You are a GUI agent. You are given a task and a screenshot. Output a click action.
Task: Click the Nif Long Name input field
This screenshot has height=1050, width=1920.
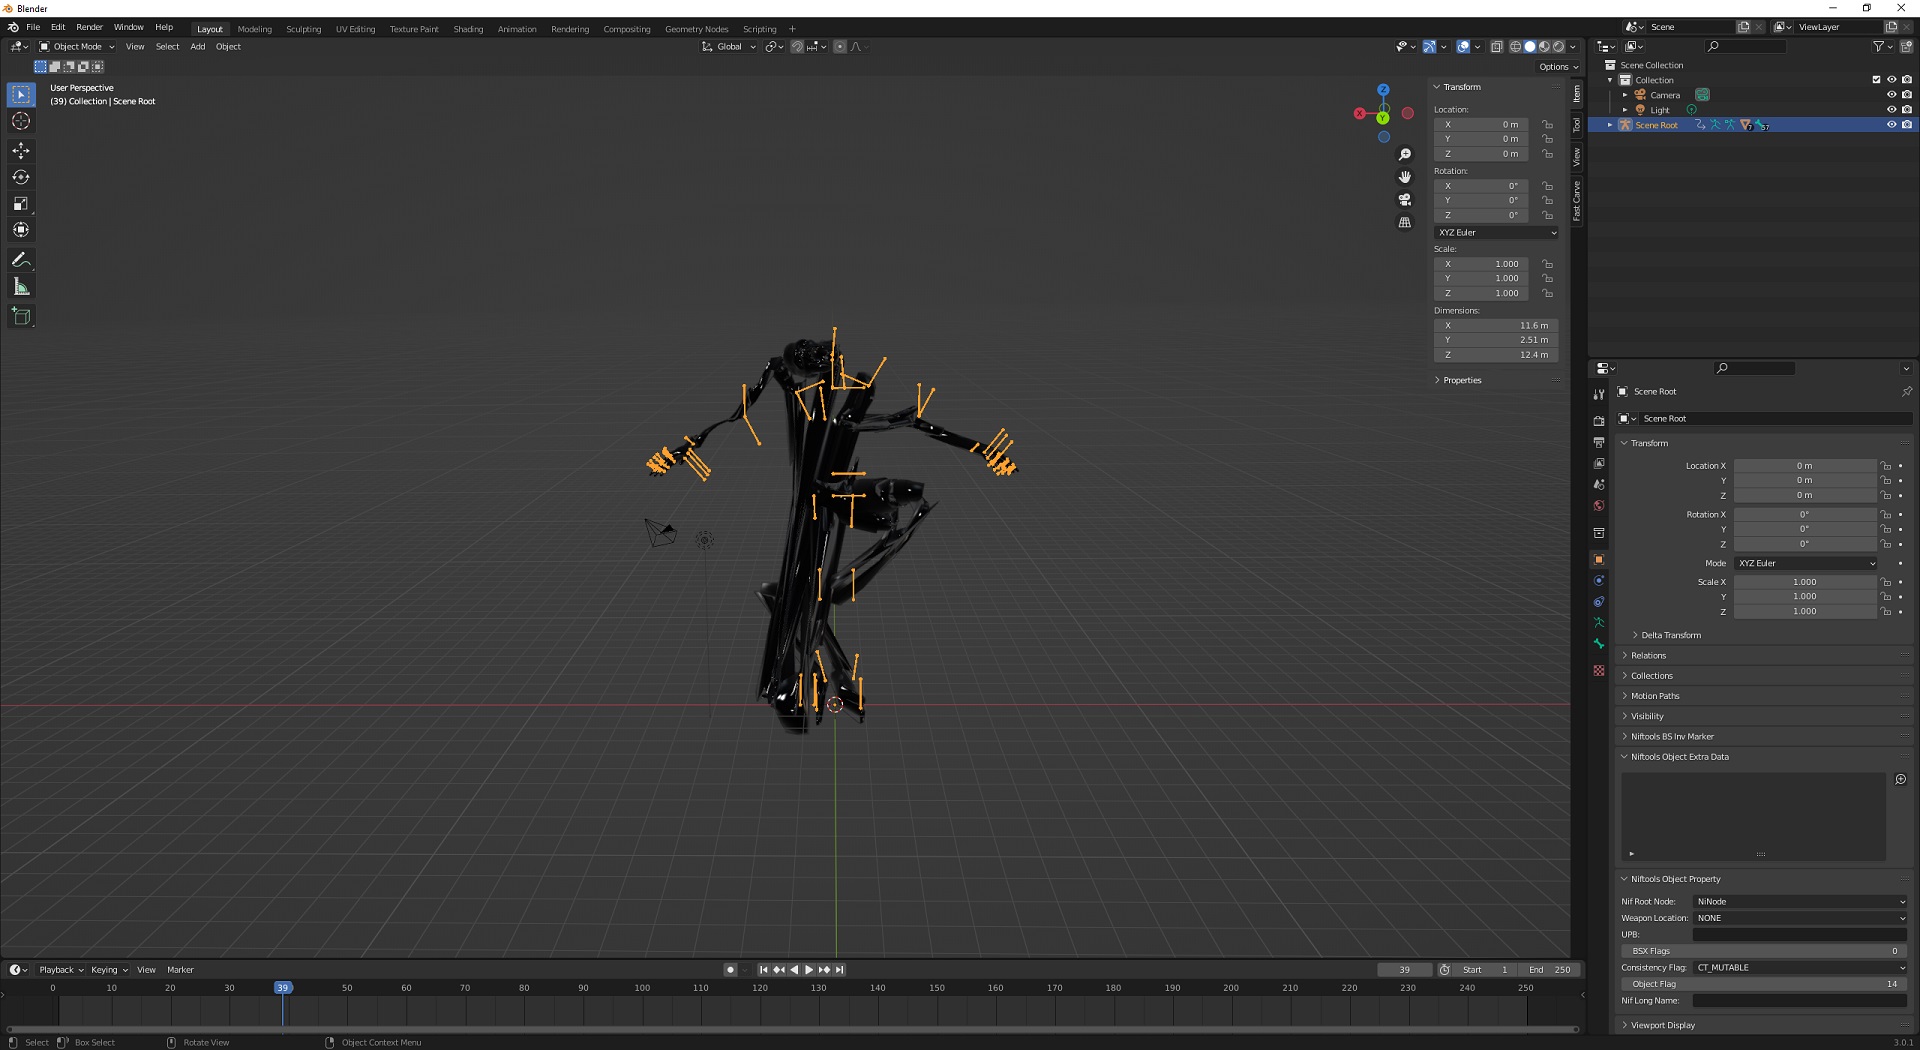(x=1798, y=1000)
